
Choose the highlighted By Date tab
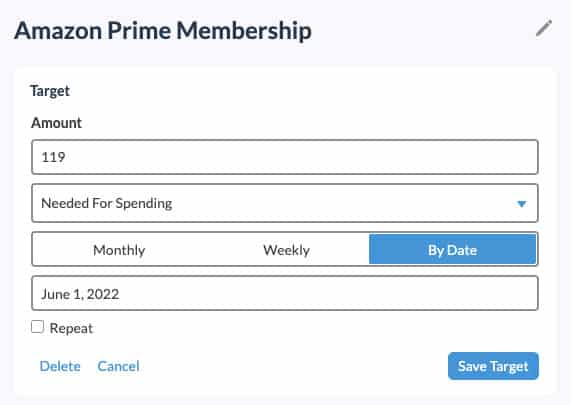[452, 249]
